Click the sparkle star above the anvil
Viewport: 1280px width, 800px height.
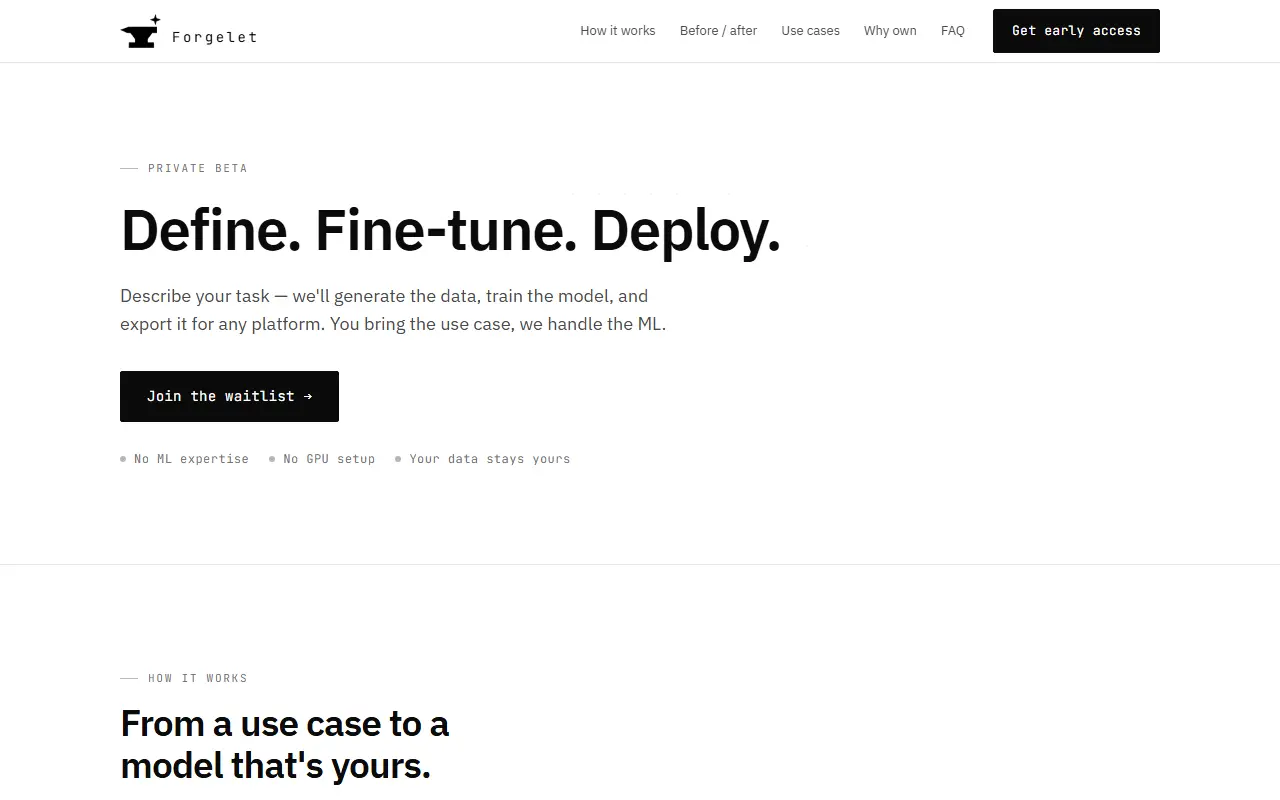[155, 19]
